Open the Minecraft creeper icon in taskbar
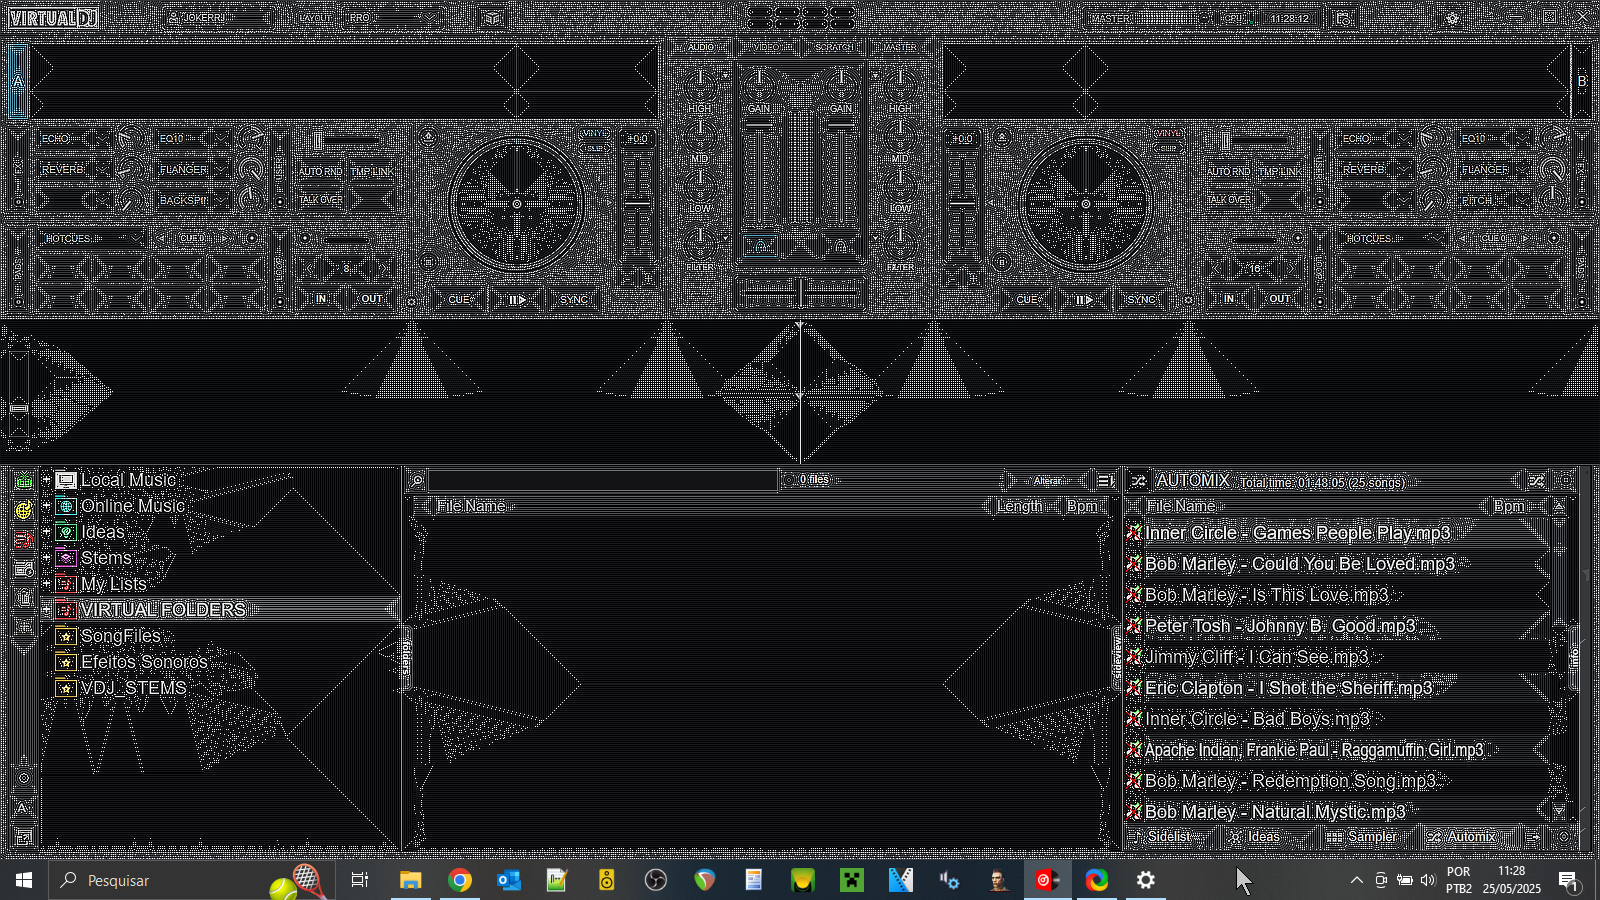The width and height of the screenshot is (1600, 900). [x=852, y=880]
